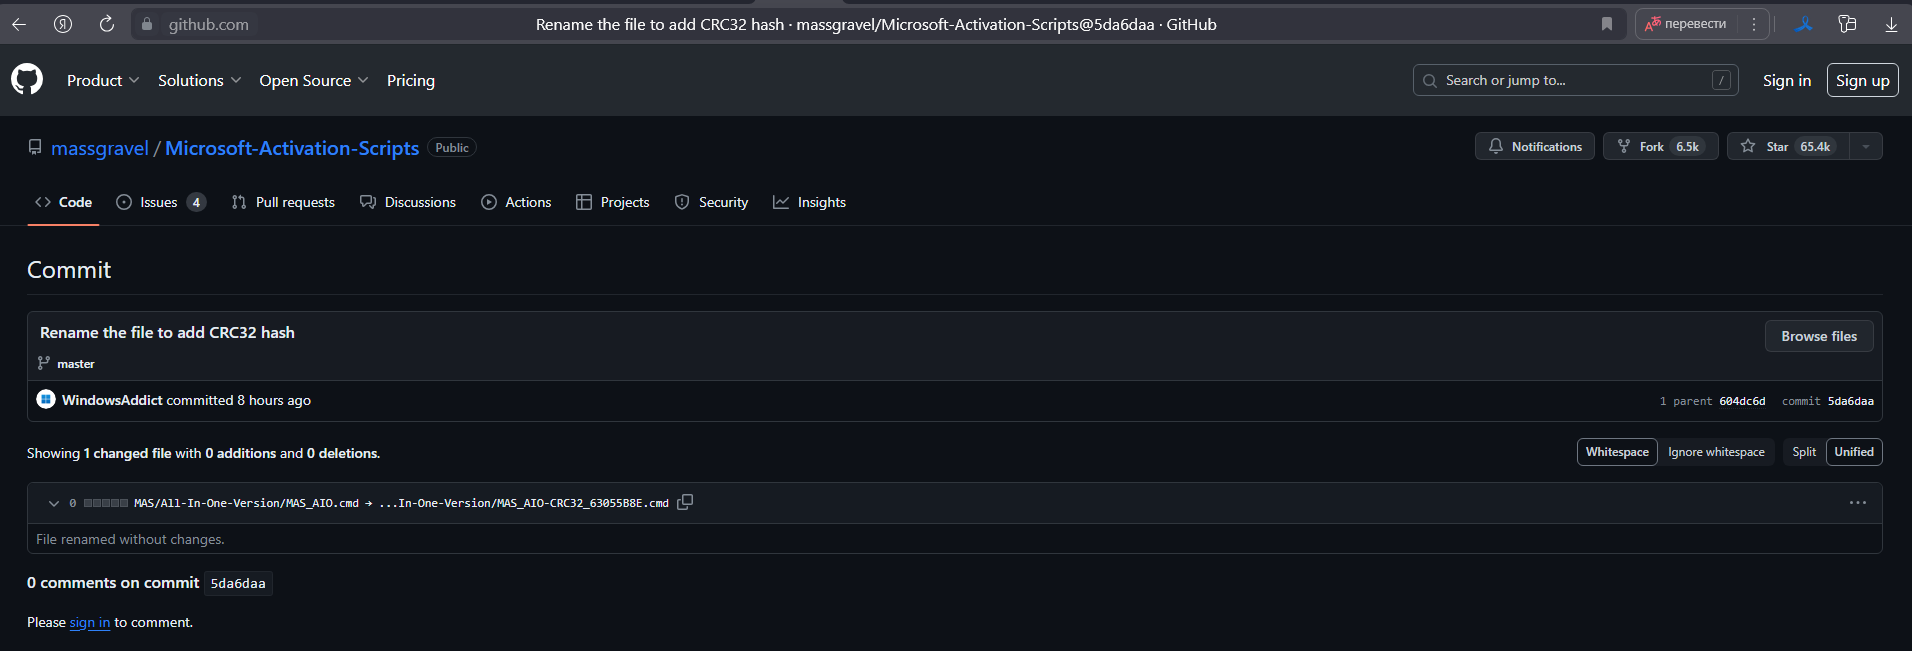Copy the renamed file path
This screenshot has height=651, width=1912.
click(685, 502)
